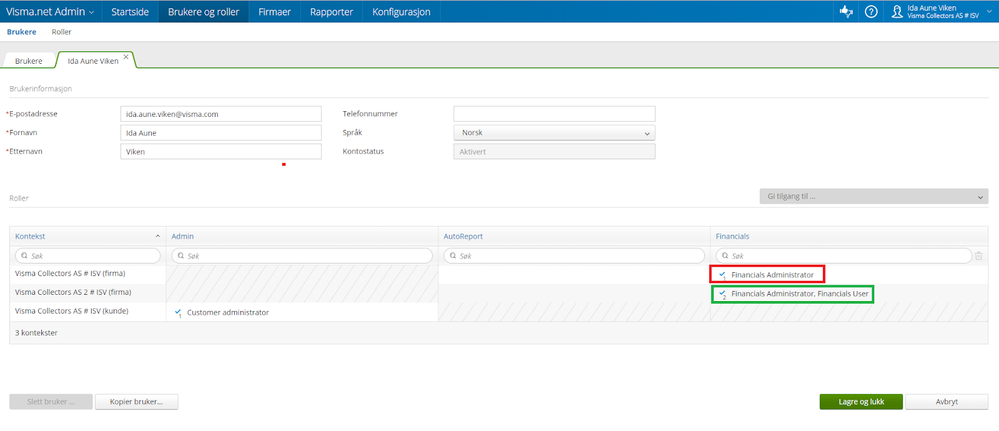The height and width of the screenshot is (431, 999).
Task: Click the Fornavn input field
Action: [220, 133]
